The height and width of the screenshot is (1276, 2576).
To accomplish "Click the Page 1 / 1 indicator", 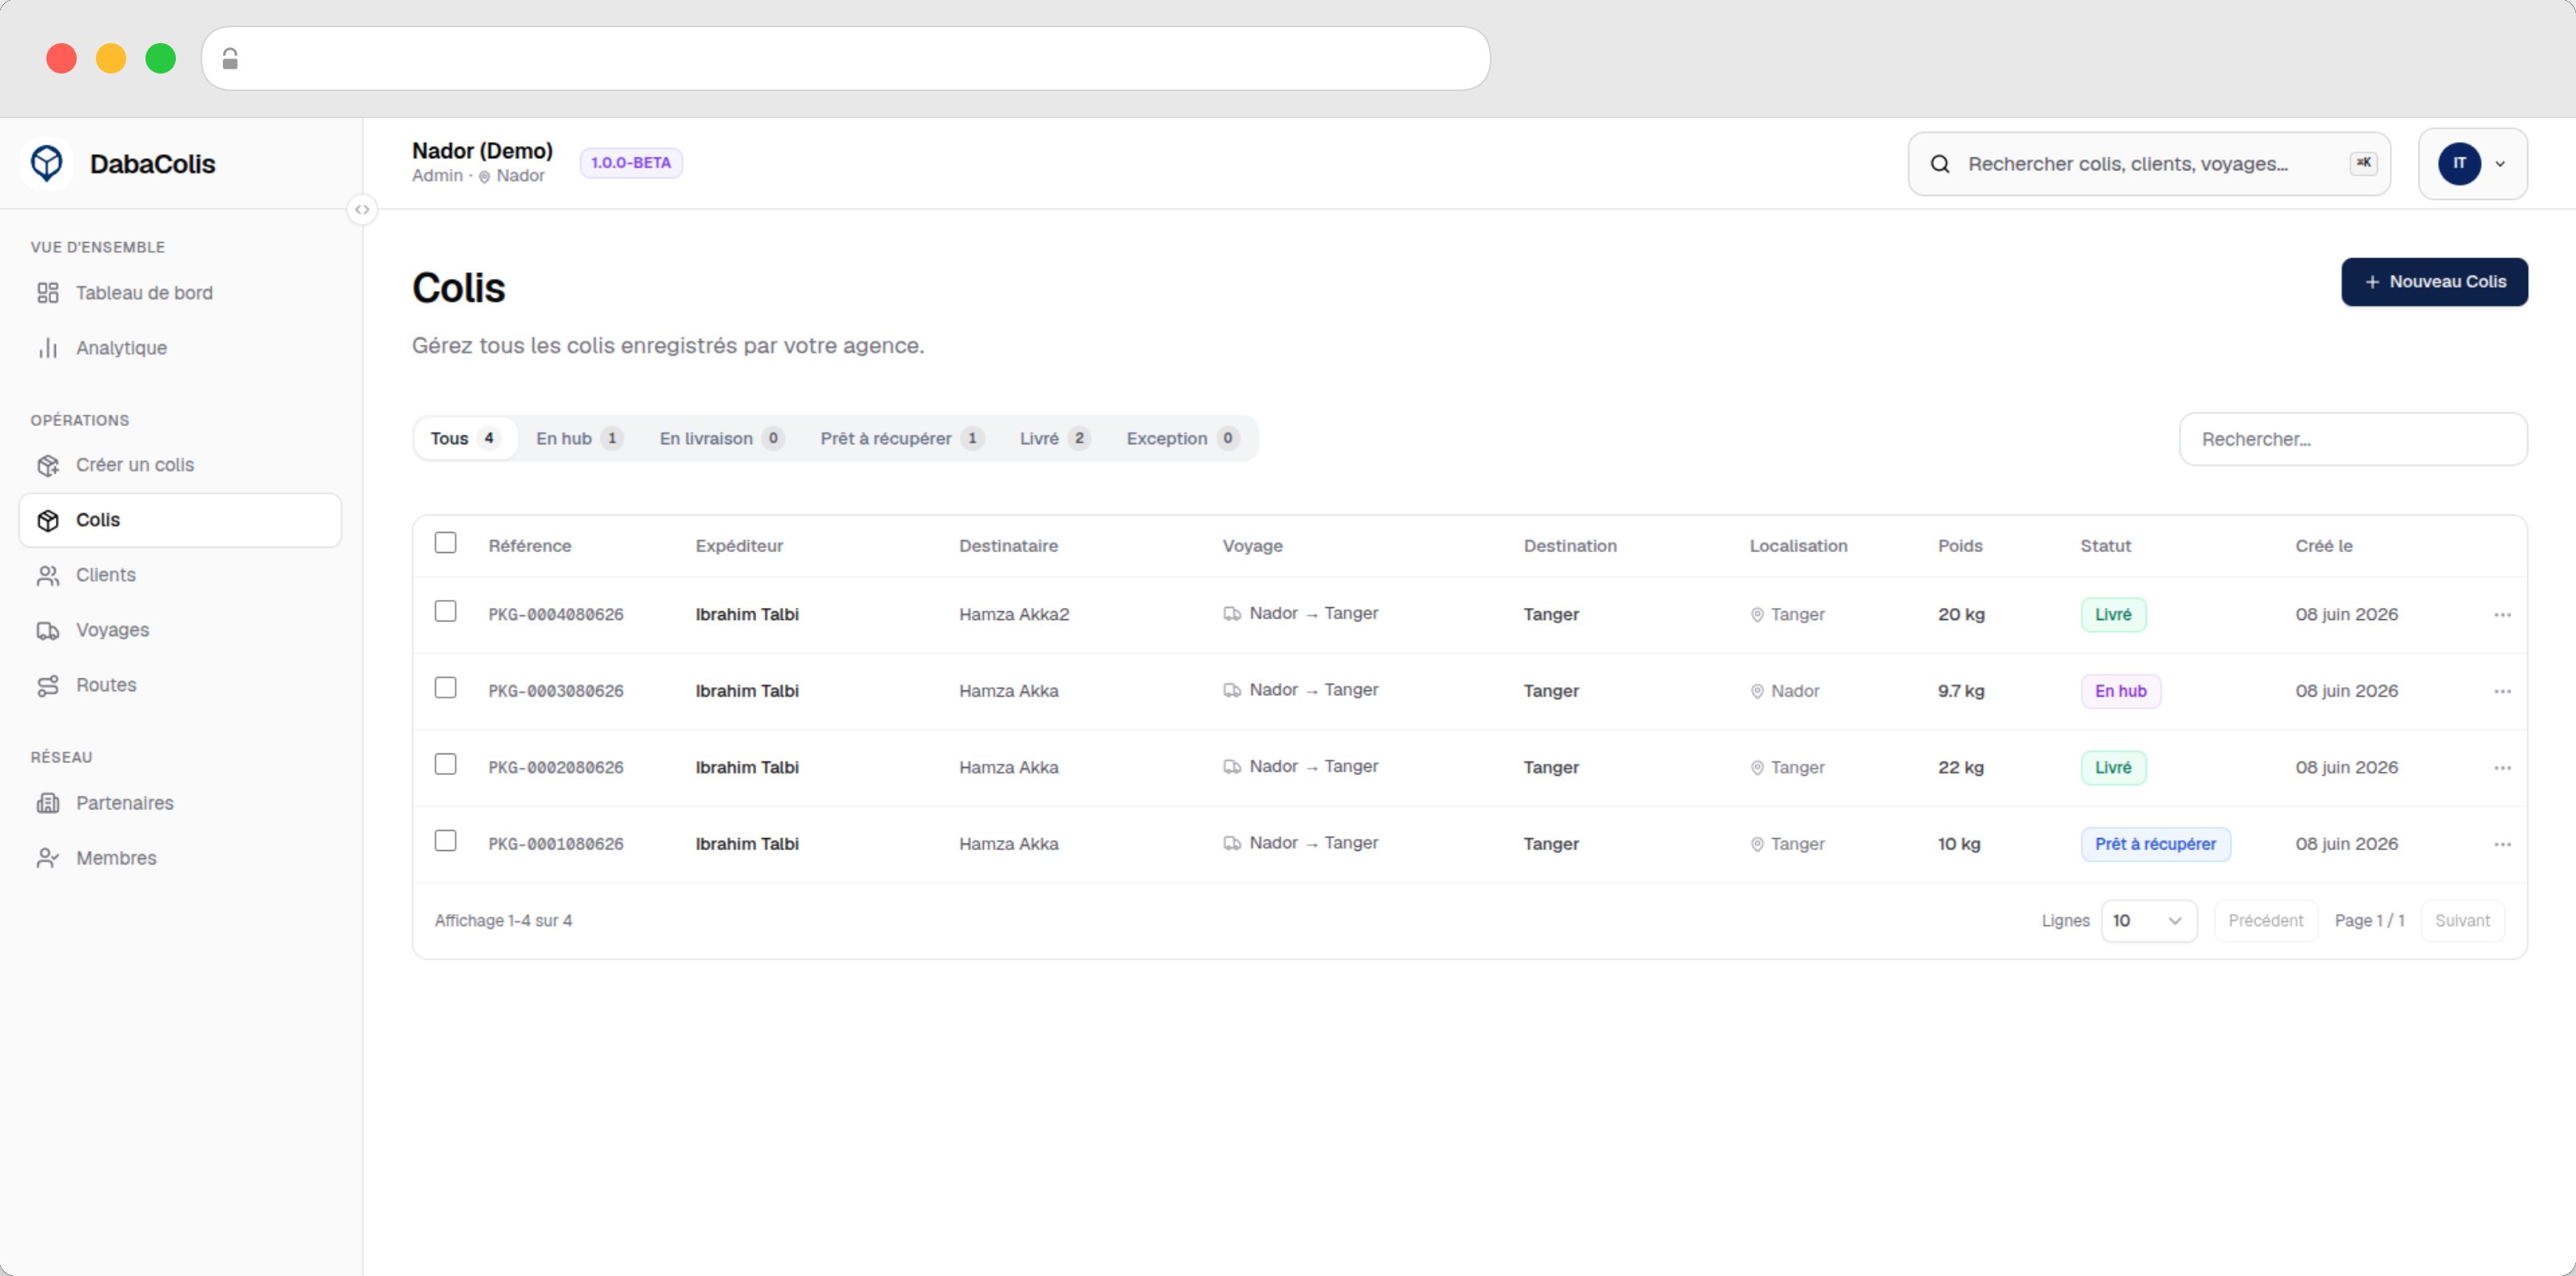I will [2369, 921].
